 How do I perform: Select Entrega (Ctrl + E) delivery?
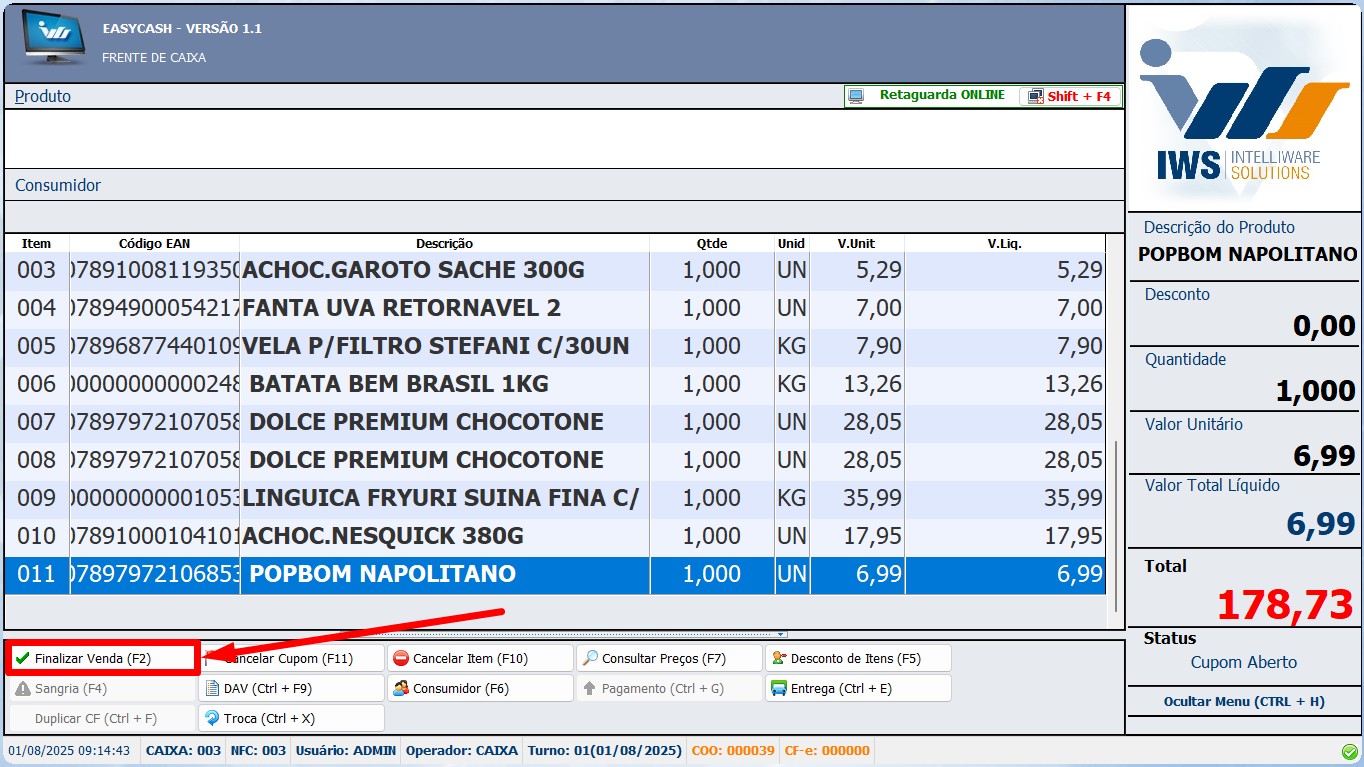858,688
